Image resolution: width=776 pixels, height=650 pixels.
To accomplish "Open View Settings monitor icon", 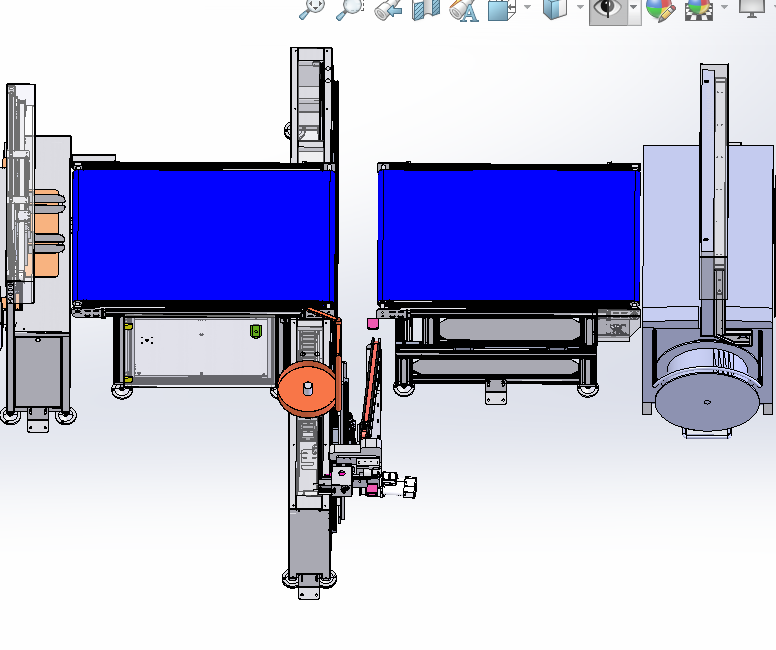I will click(x=753, y=8).
